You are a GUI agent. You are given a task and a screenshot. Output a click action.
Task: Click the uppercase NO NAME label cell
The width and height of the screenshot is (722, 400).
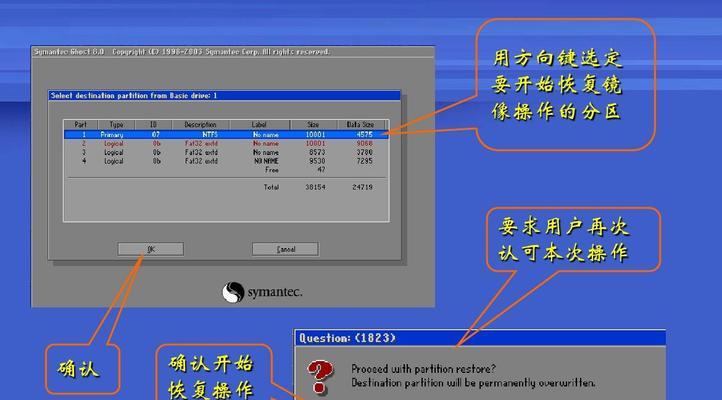[266, 161]
